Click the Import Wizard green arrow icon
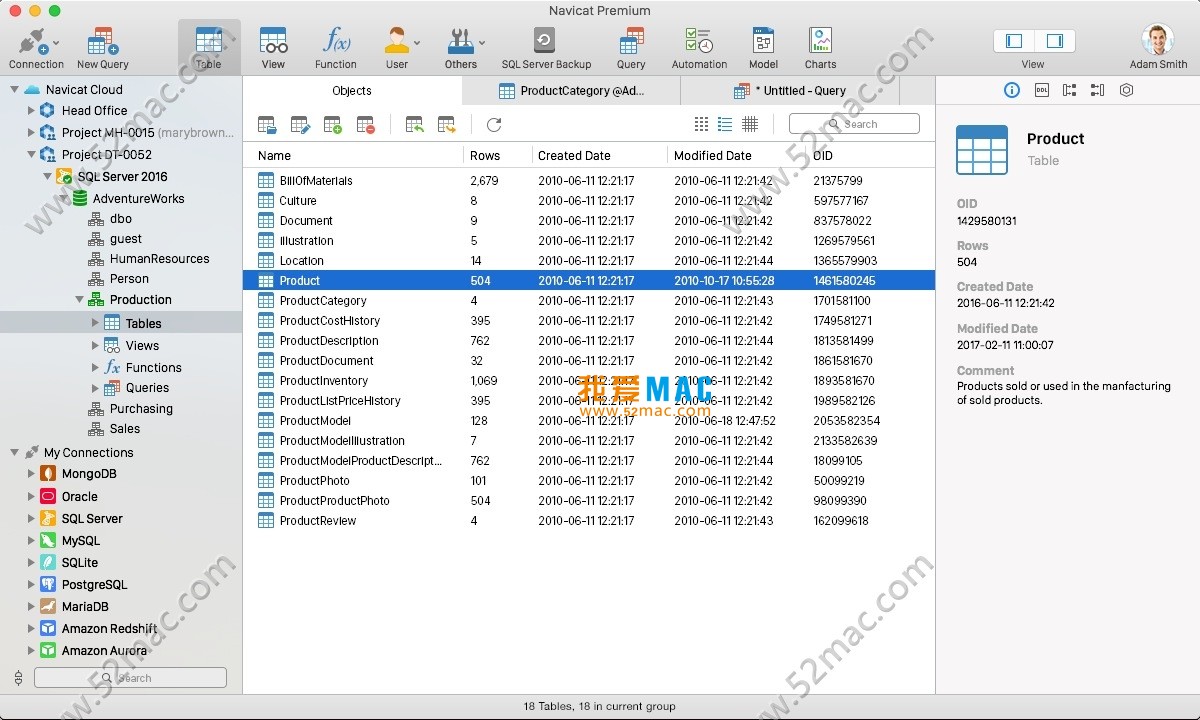Screen dimensions: 1200x720 tap(415, 125)
